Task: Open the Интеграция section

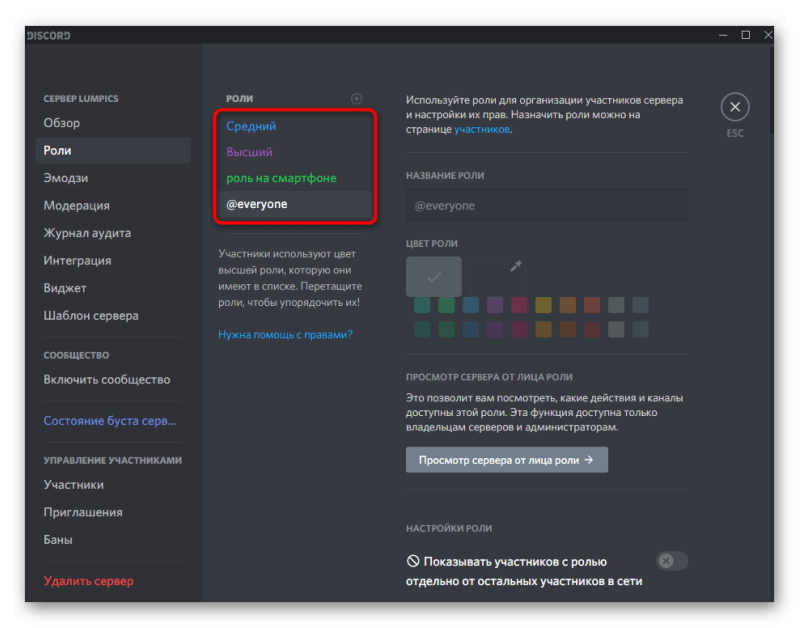Action: click(x=113, y=261)
